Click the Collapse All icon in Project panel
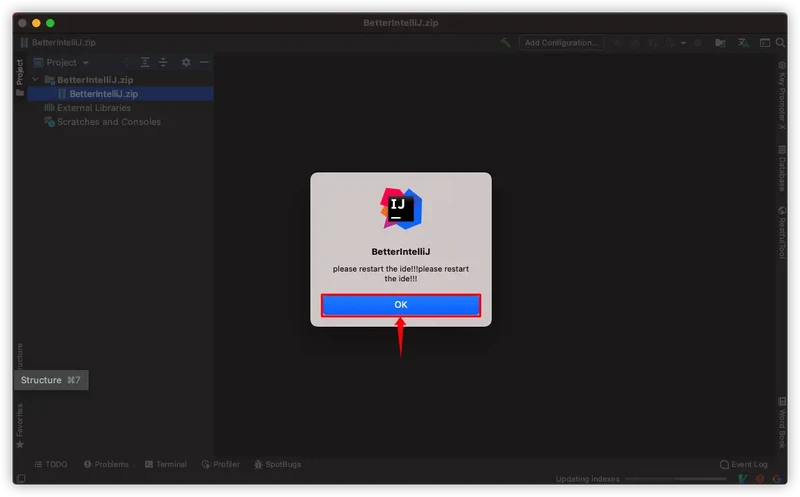 coord(163,62)
